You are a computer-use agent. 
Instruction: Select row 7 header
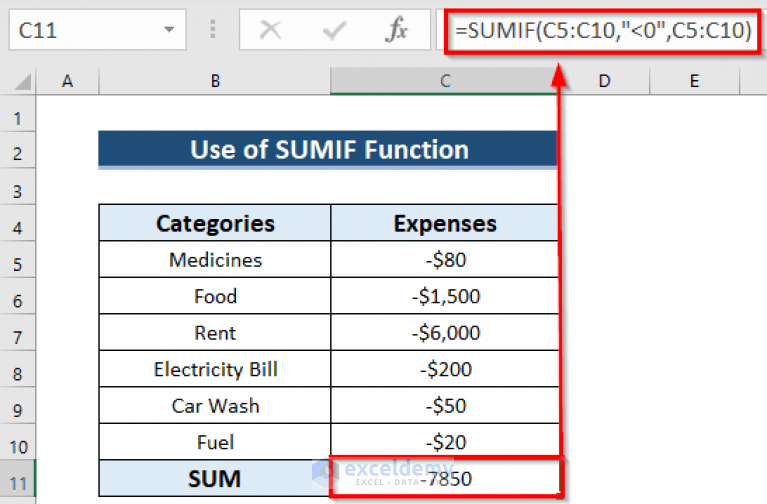pos(18,333)
